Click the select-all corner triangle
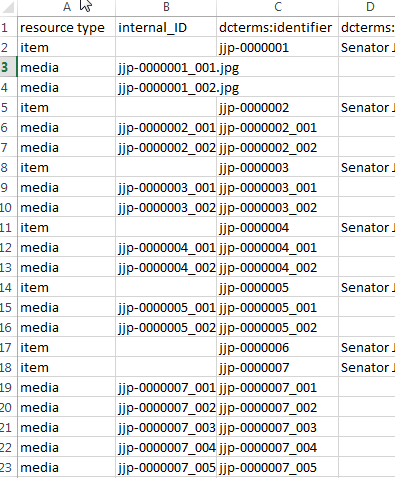 [8, 7]
